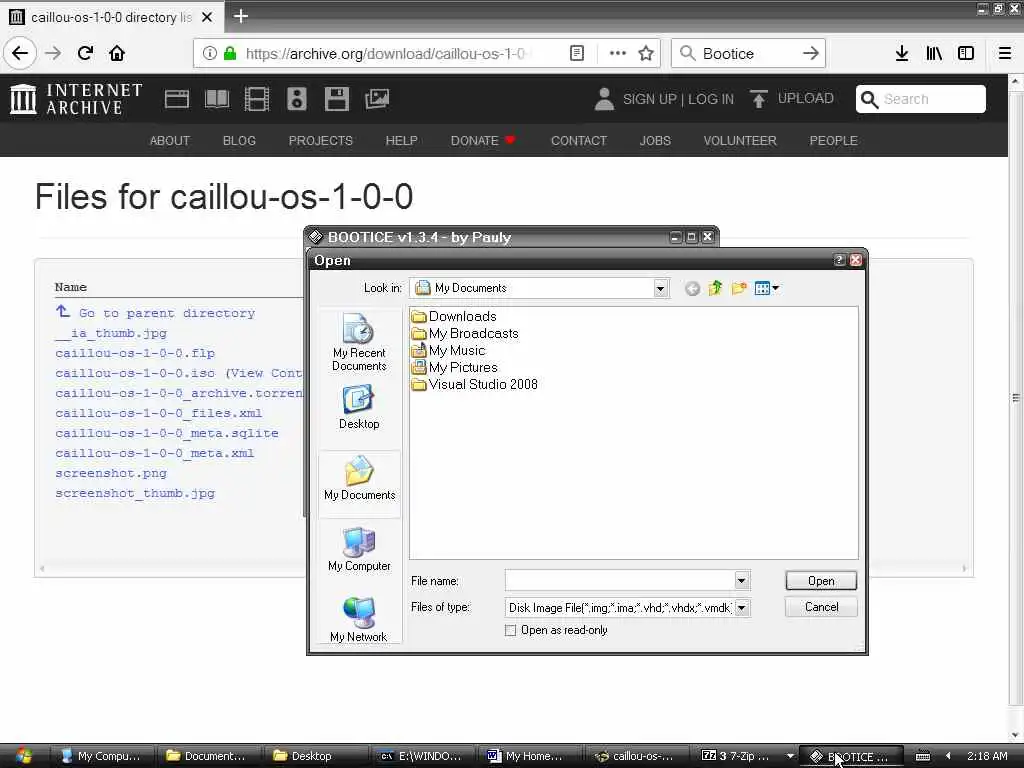Select the My Music folder

449,351
